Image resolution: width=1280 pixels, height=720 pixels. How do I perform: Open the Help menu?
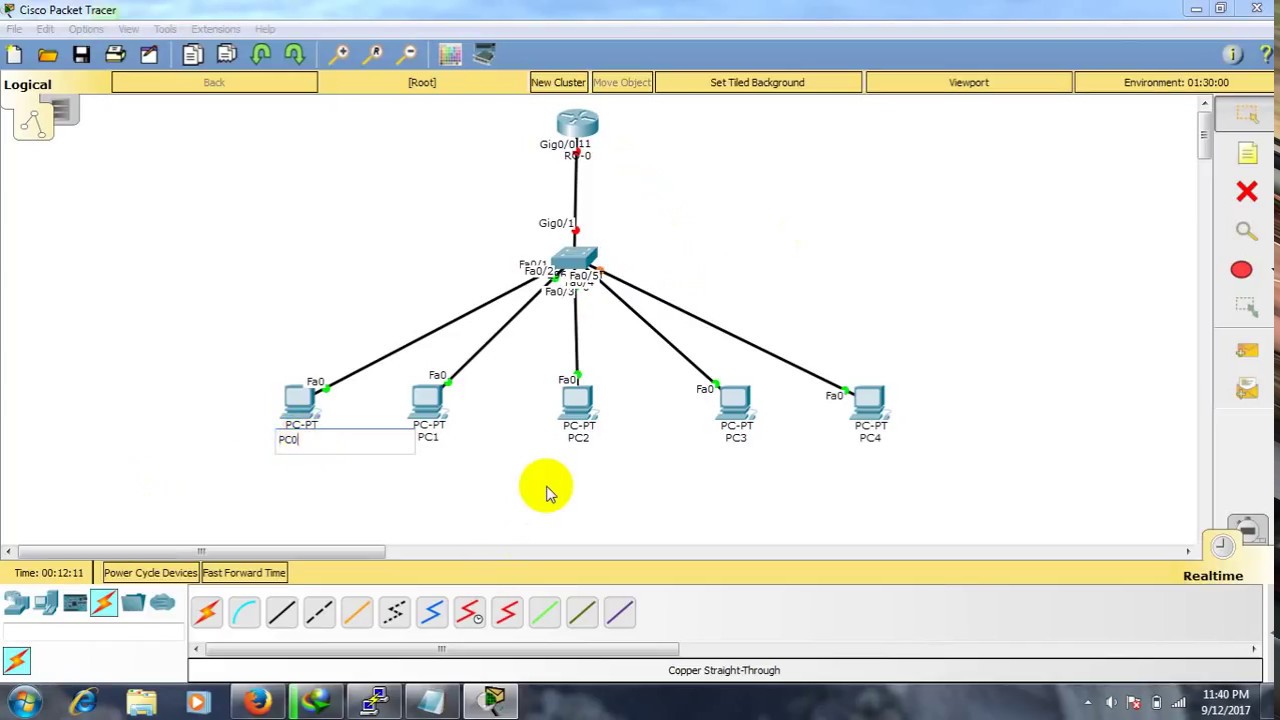pos(265,29)
